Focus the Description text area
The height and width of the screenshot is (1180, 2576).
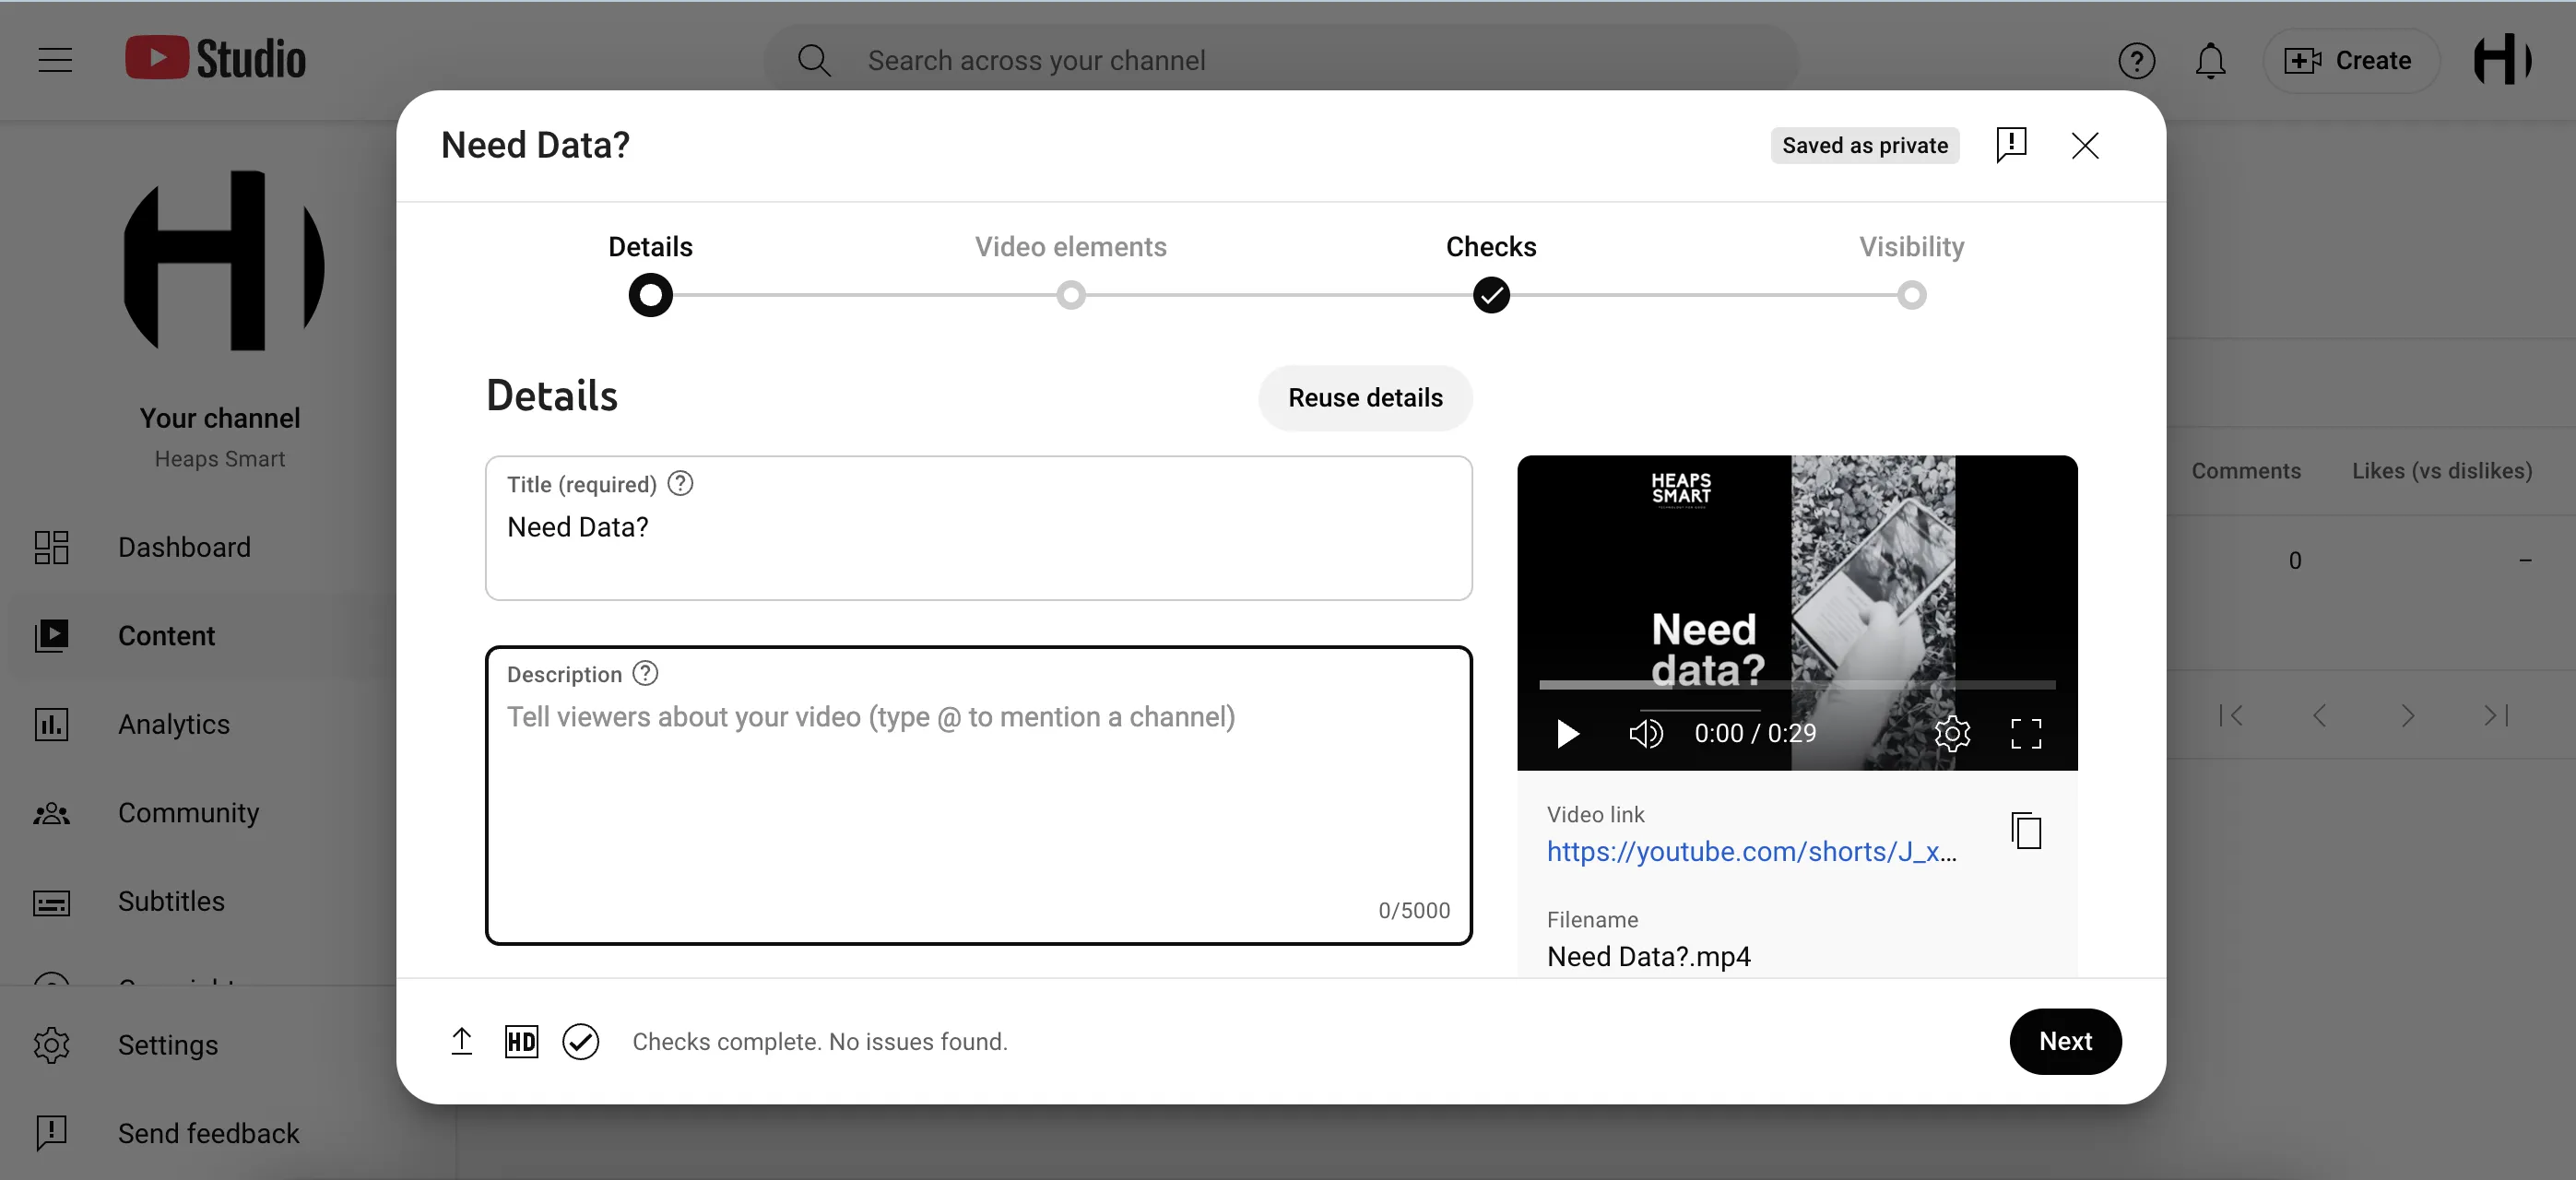click(978, 795)
